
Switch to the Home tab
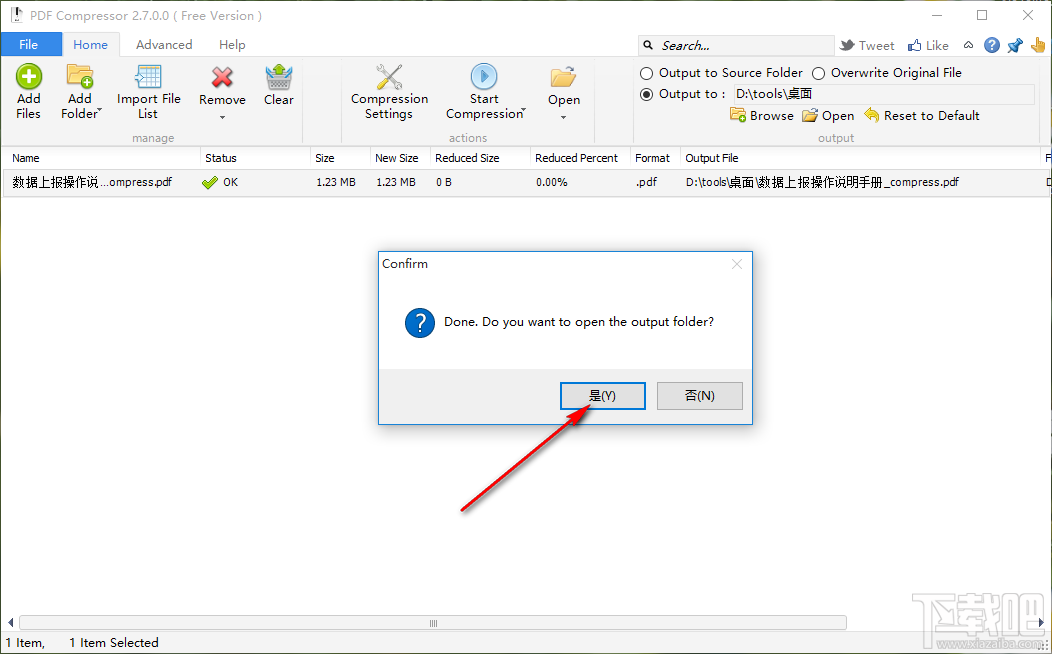point(91,44)
